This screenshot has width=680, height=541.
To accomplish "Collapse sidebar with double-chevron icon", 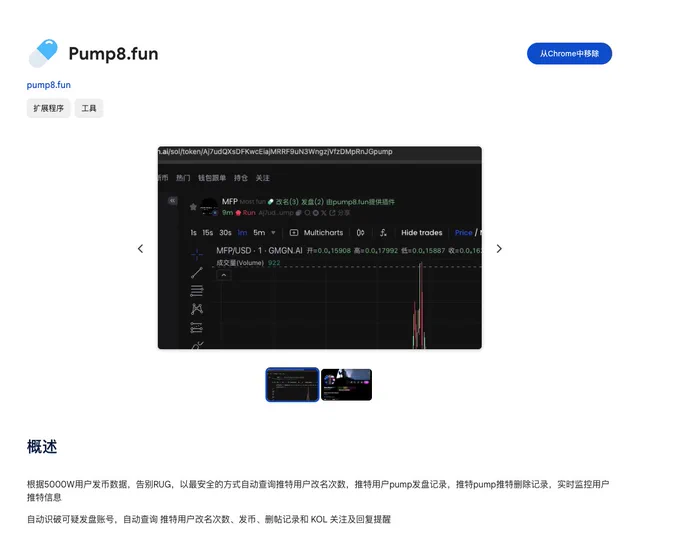I will [173, 200].
